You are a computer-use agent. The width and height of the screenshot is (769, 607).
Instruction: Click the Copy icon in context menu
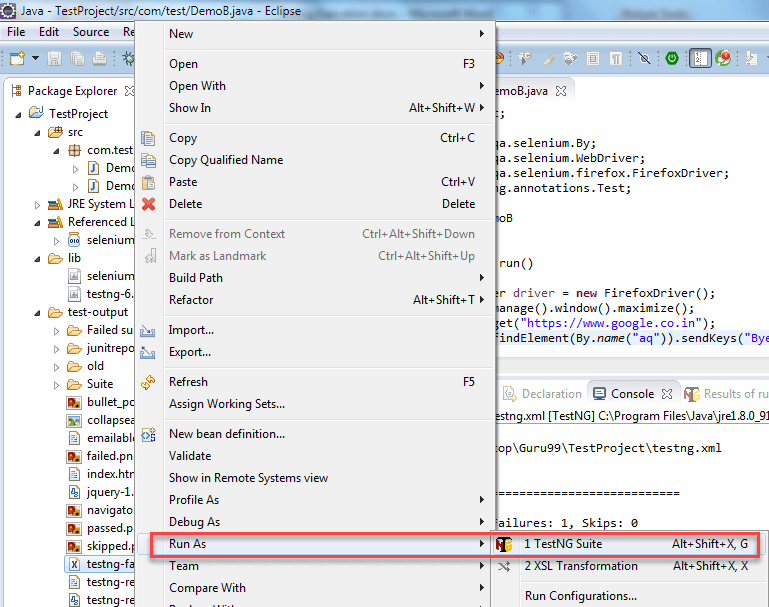point(149,138)
